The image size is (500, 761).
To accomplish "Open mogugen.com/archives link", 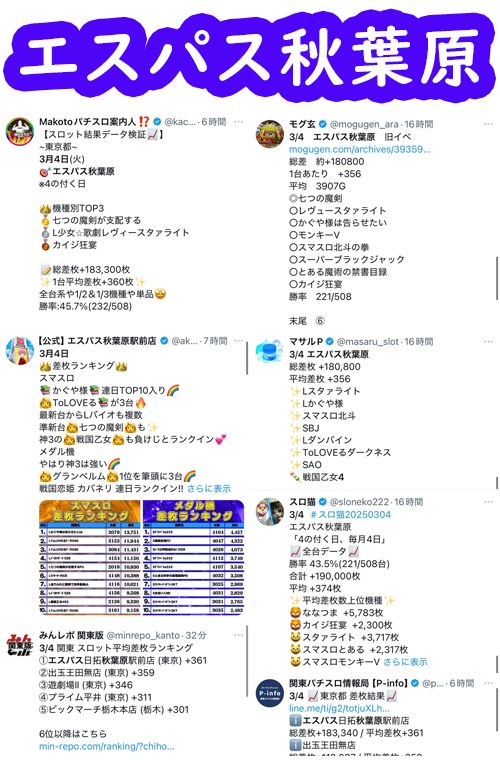I will point(360,149).
